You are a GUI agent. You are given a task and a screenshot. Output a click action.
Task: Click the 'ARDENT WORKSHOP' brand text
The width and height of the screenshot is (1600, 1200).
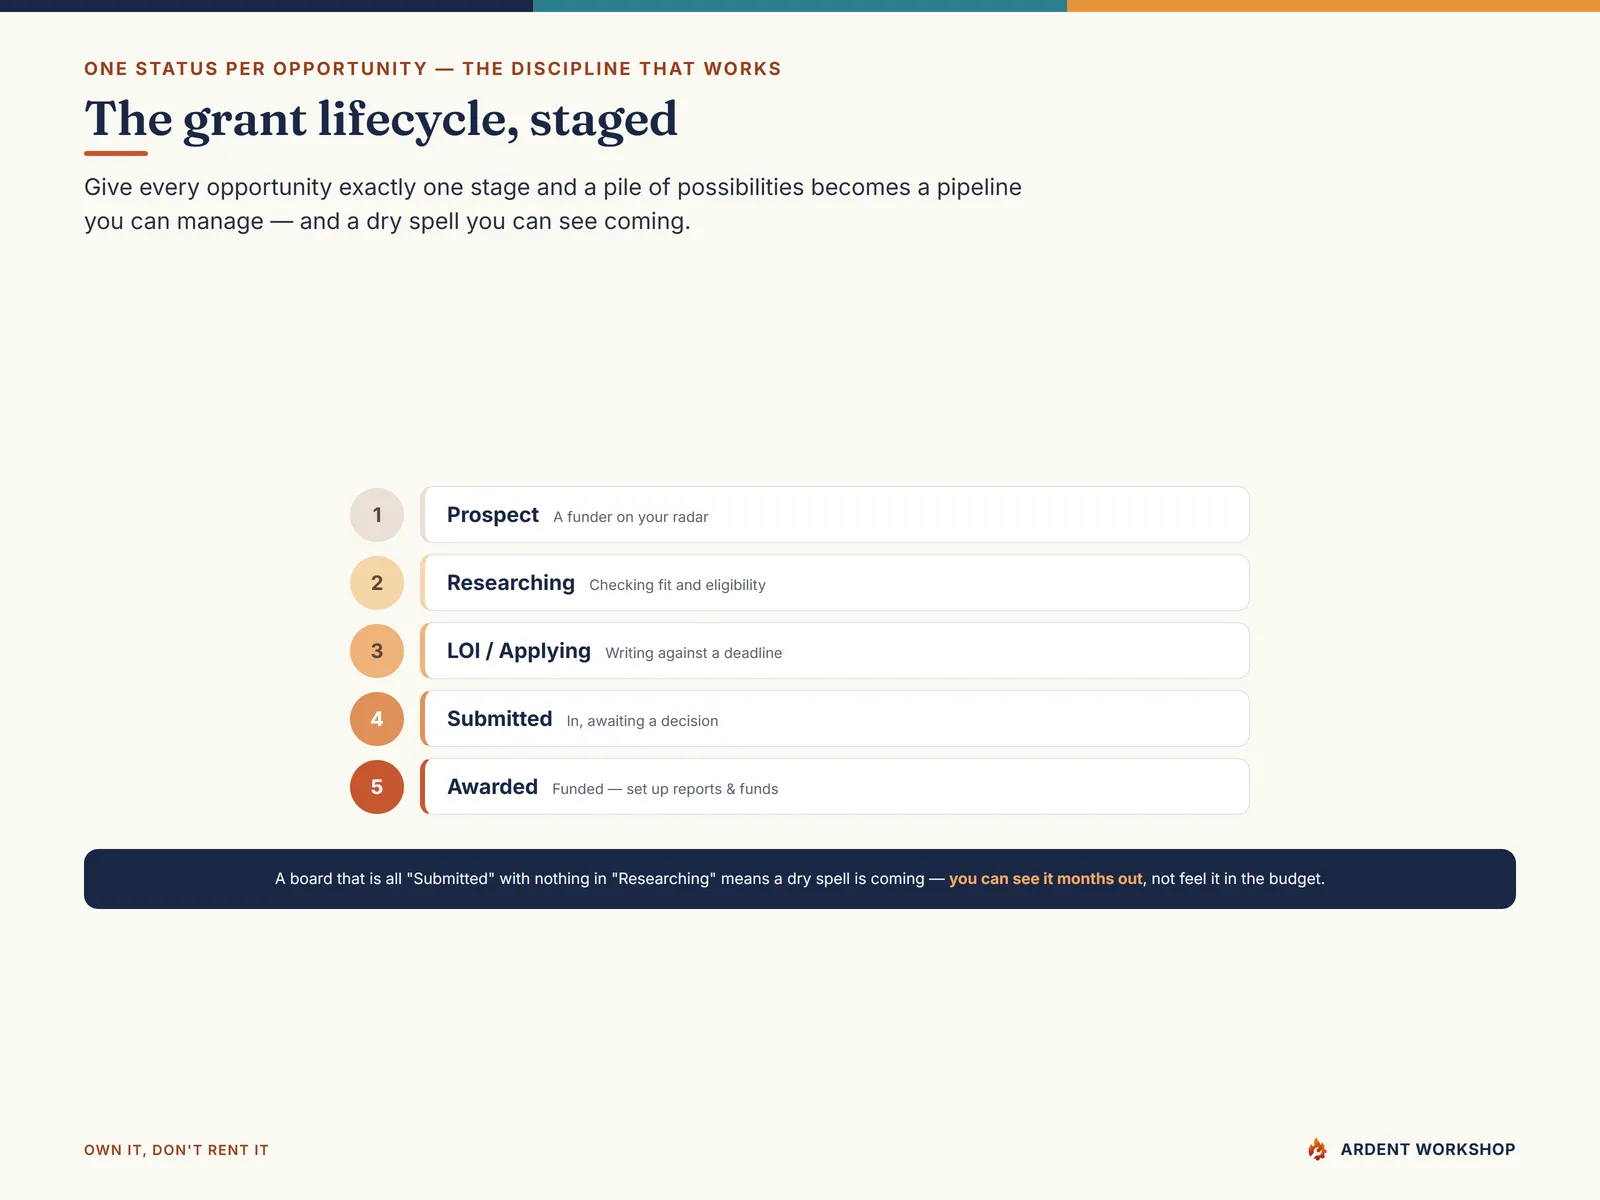(1428, 1150)
